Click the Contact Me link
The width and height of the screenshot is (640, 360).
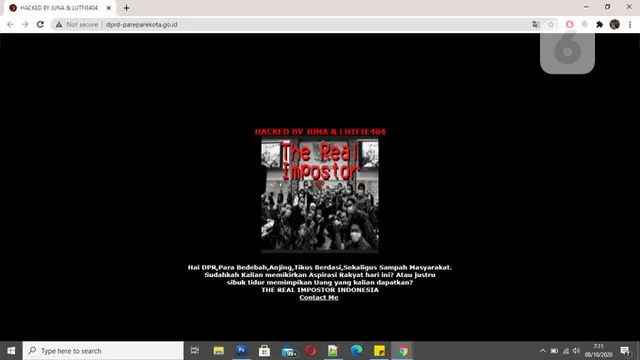click(319, 297)
